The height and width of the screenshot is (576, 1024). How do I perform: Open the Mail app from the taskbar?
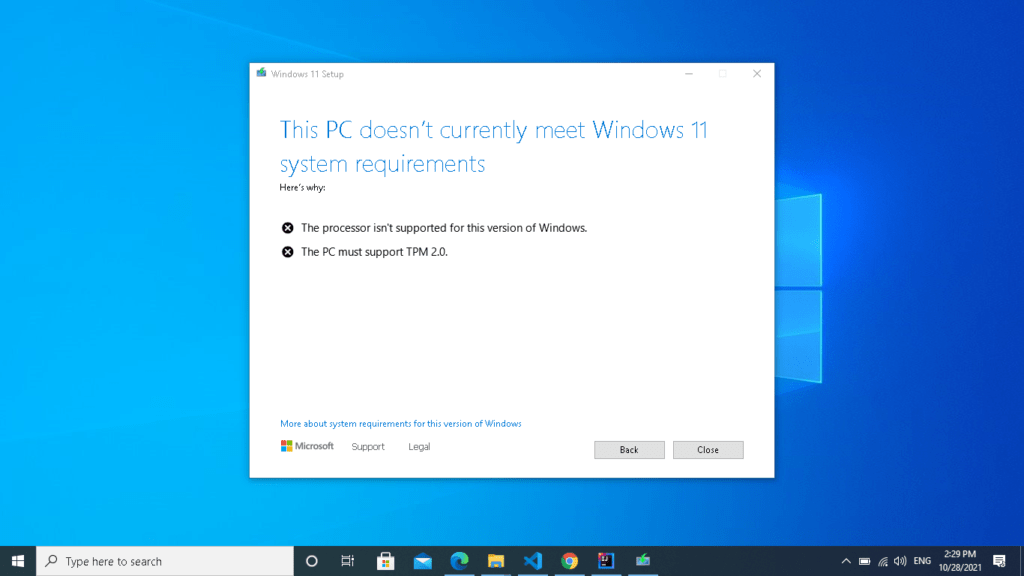coord(422,560)
